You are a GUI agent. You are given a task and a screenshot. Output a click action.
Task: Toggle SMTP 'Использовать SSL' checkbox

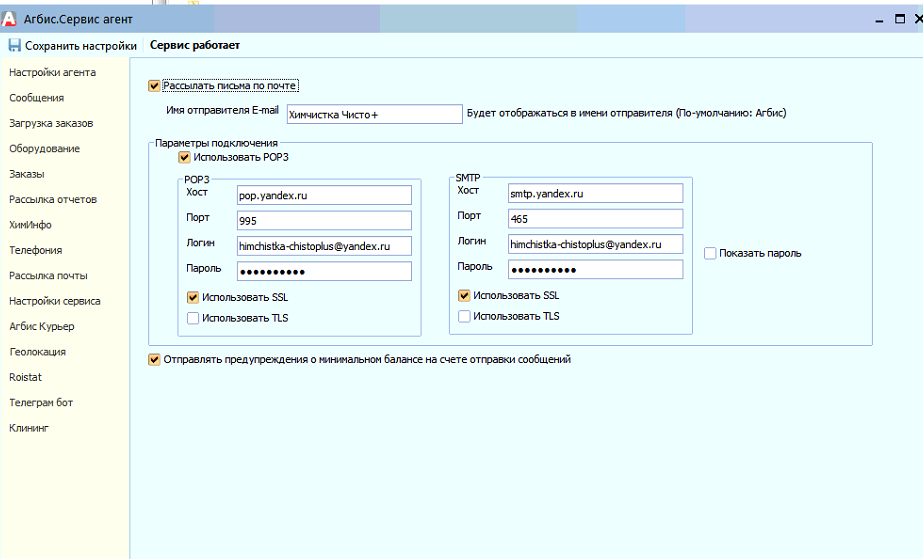(464, 295)
